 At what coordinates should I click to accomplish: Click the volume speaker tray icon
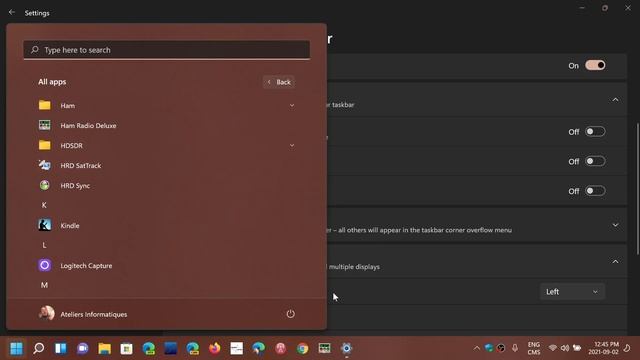click(565, 348)
